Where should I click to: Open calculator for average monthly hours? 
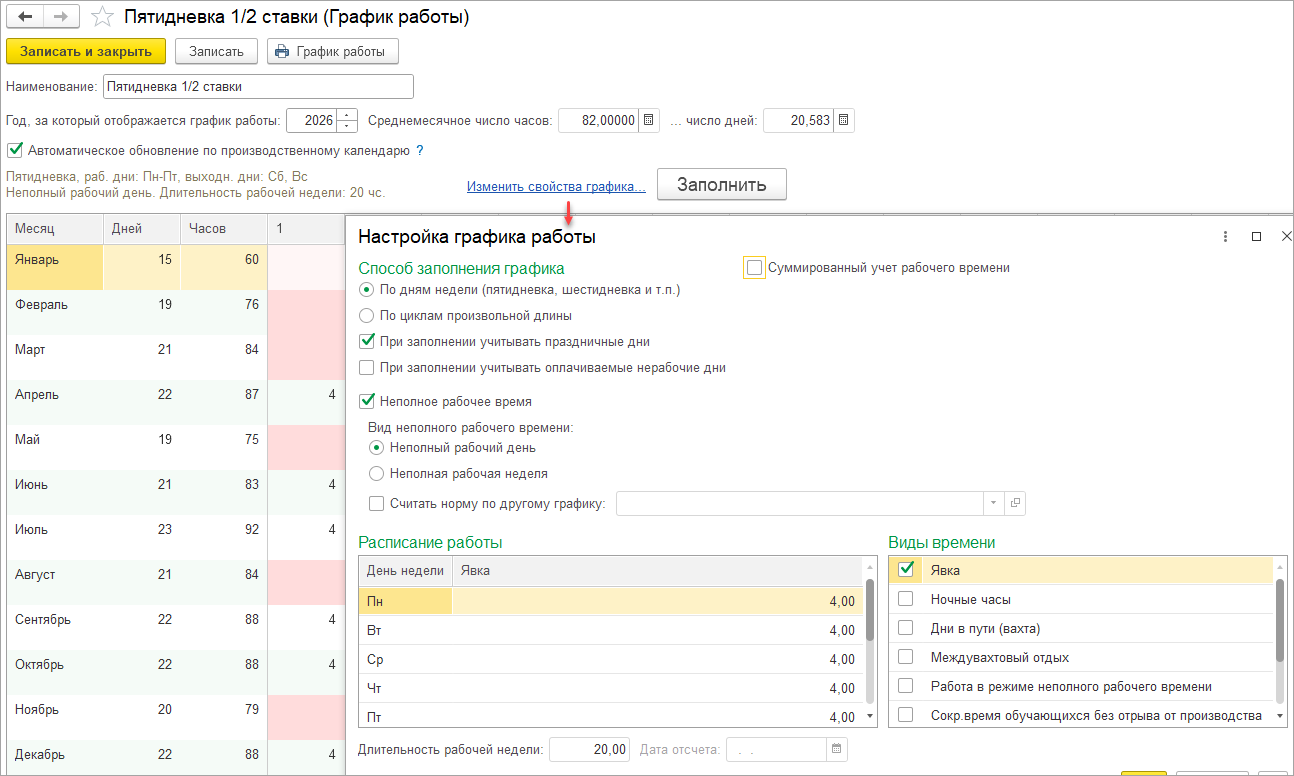coord(649,121)
